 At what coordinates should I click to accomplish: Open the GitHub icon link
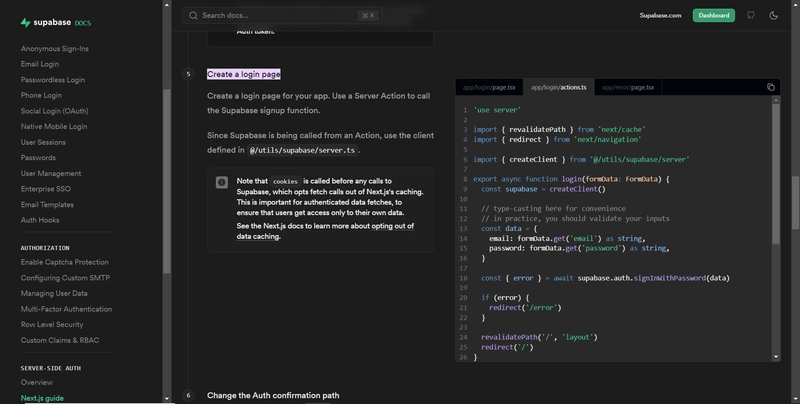(751, 15)
